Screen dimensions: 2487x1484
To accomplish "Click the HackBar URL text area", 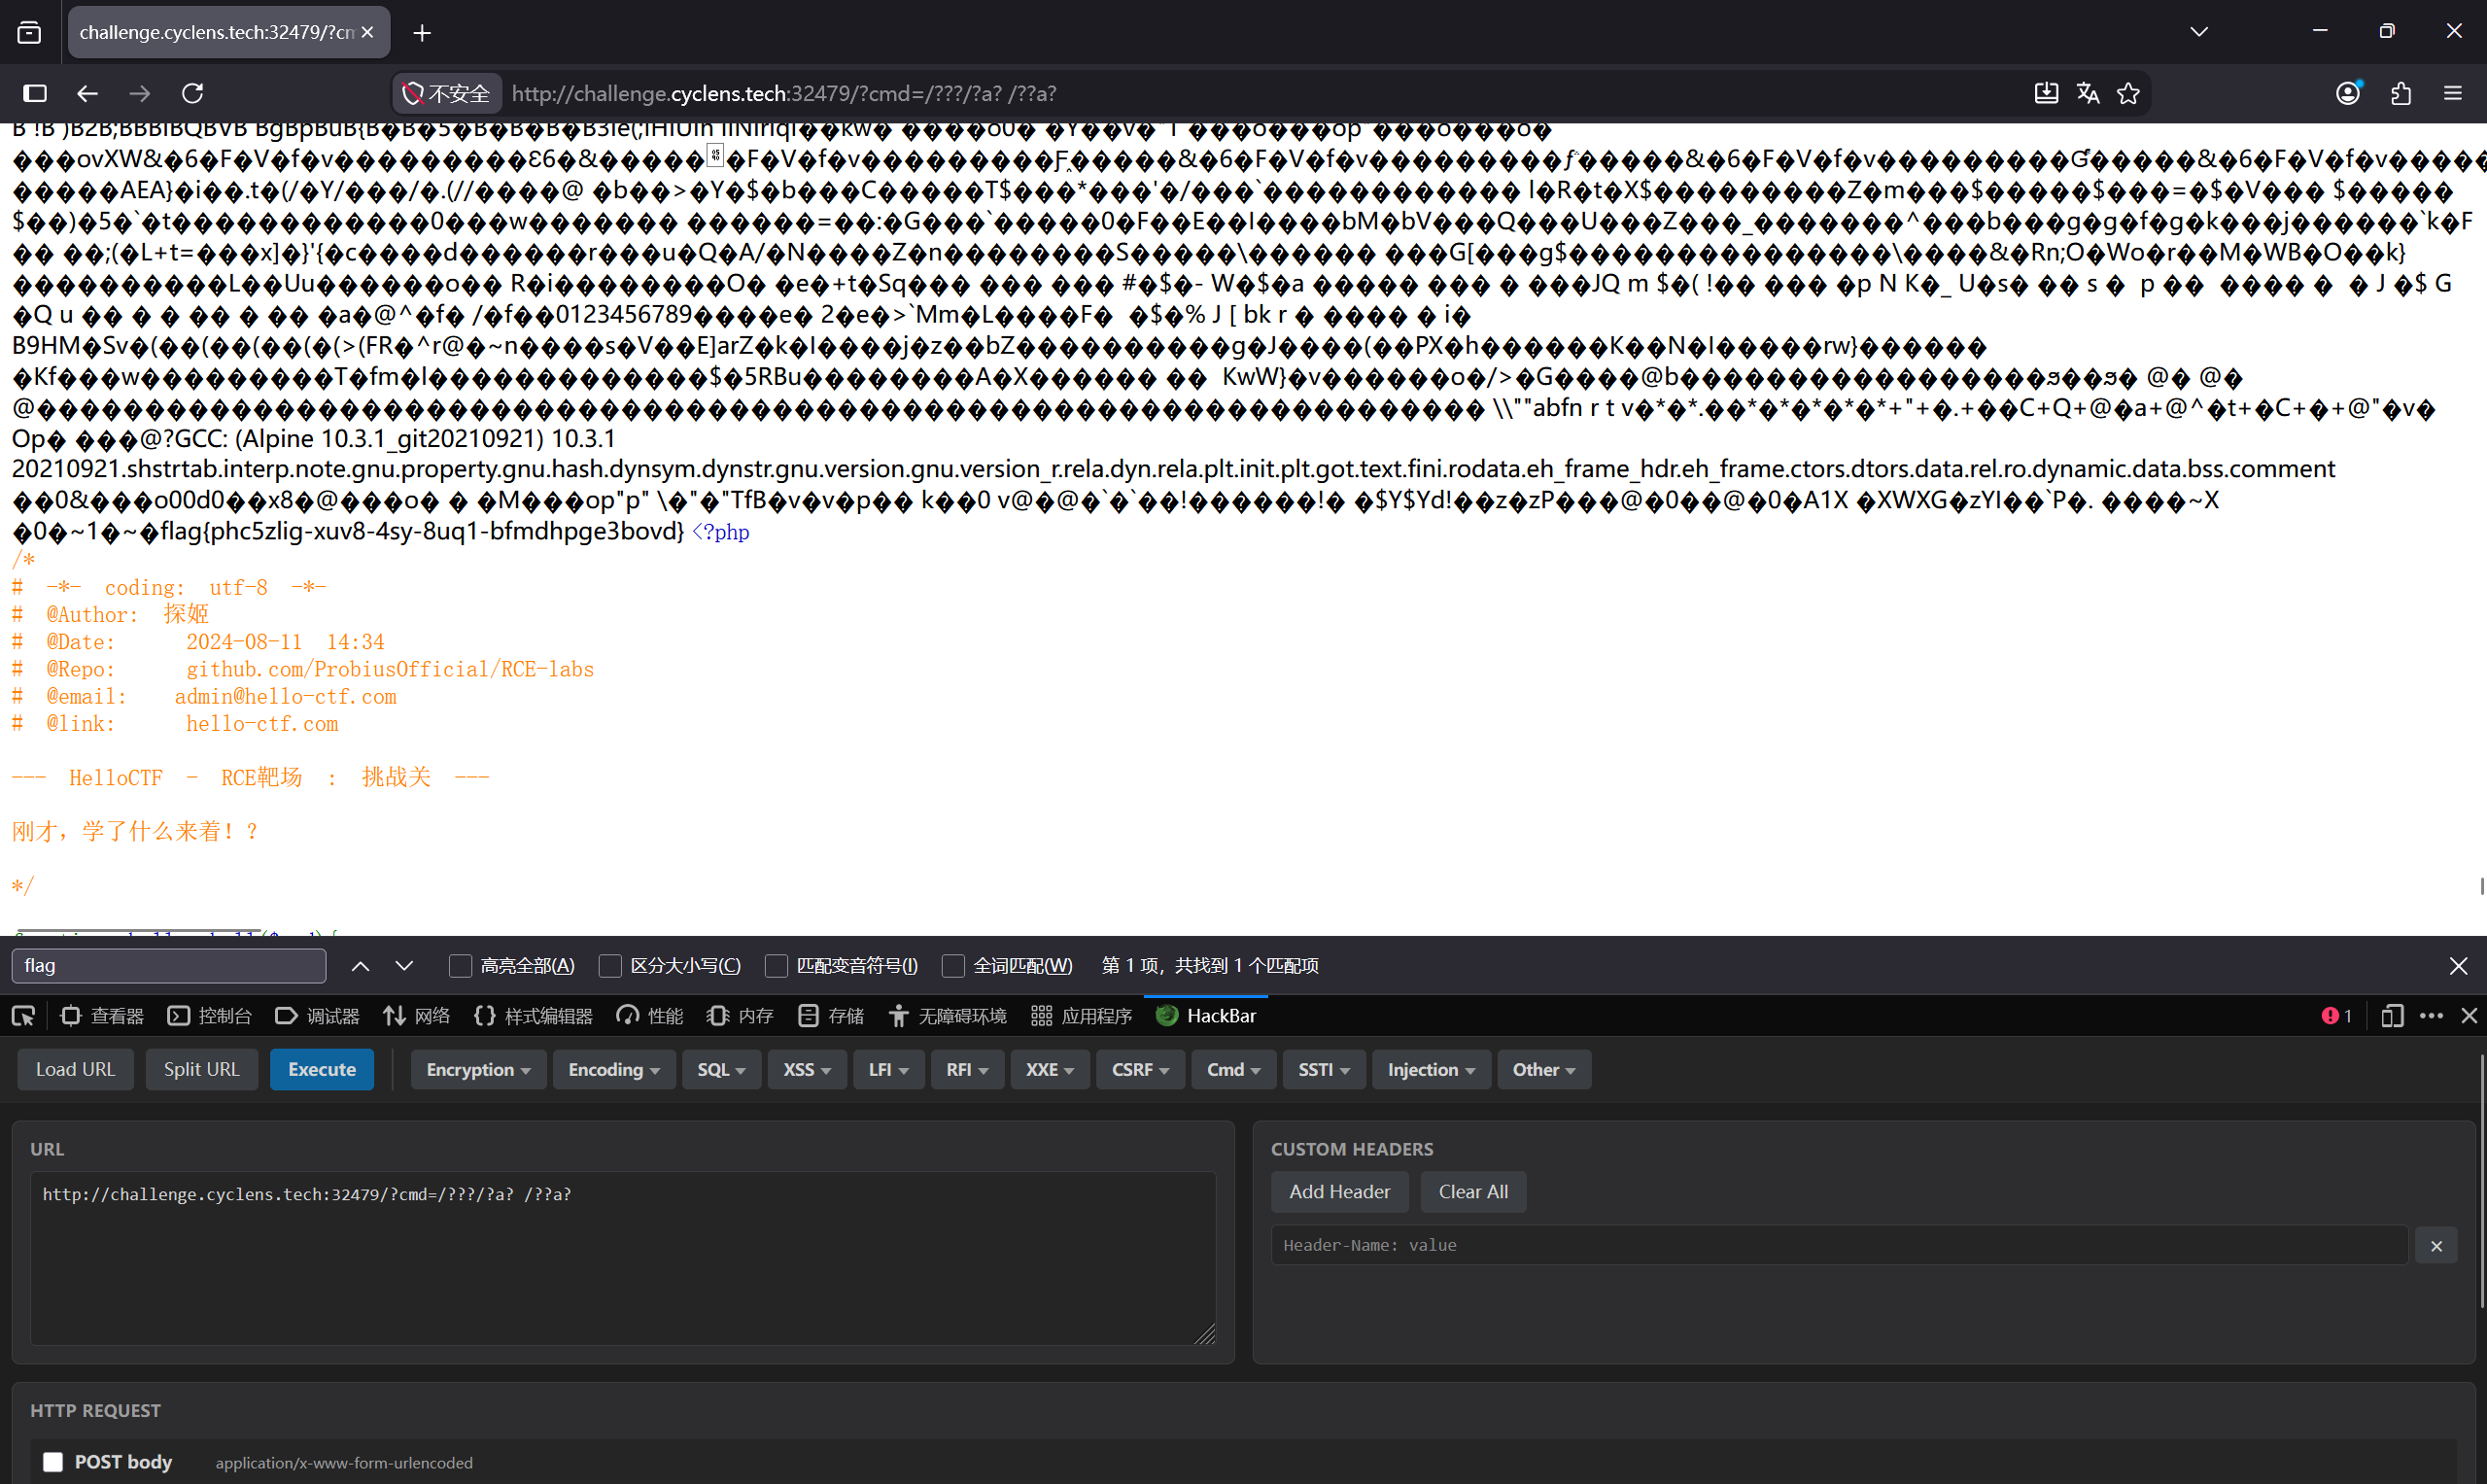I will coord(623,1258).
